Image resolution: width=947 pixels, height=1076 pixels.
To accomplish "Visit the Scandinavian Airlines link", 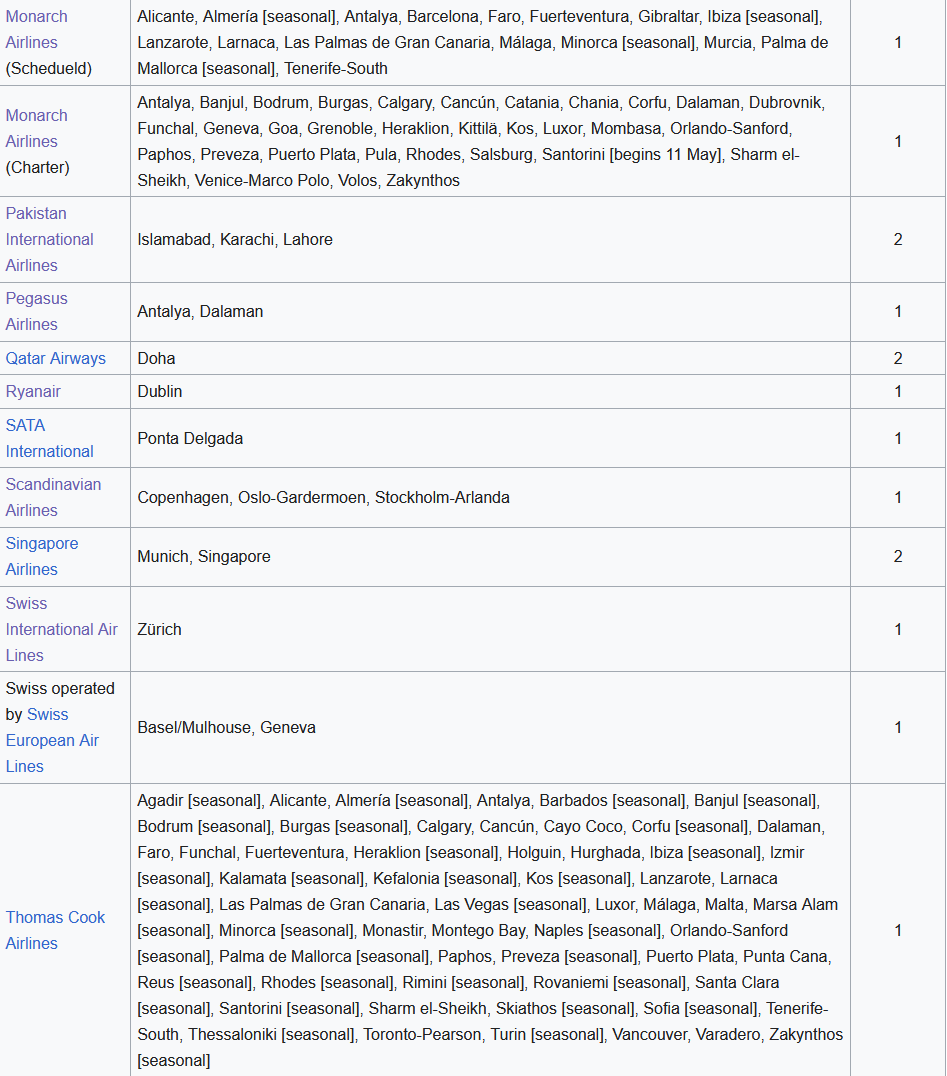I will tap(53, 497).
